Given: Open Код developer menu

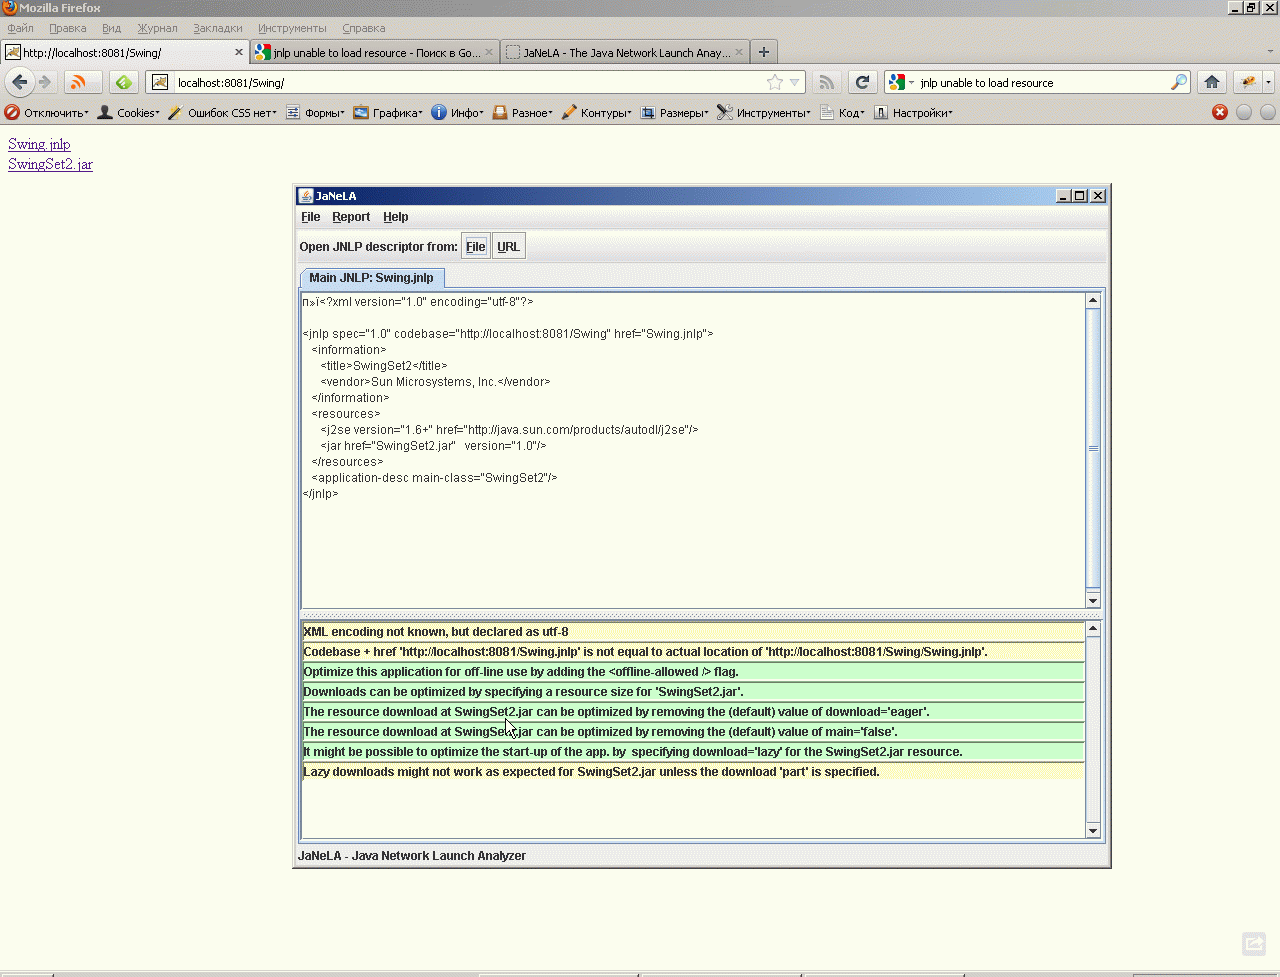Looking at the screenshot, I should pos(842,113).
